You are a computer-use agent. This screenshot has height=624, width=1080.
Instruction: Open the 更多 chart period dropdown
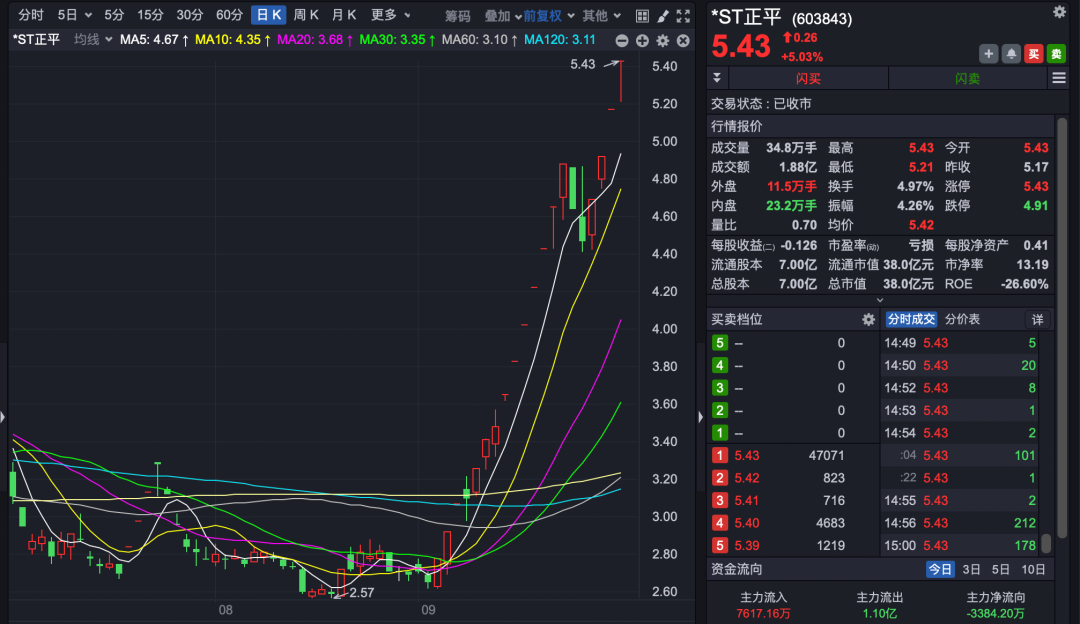[381, 15]
